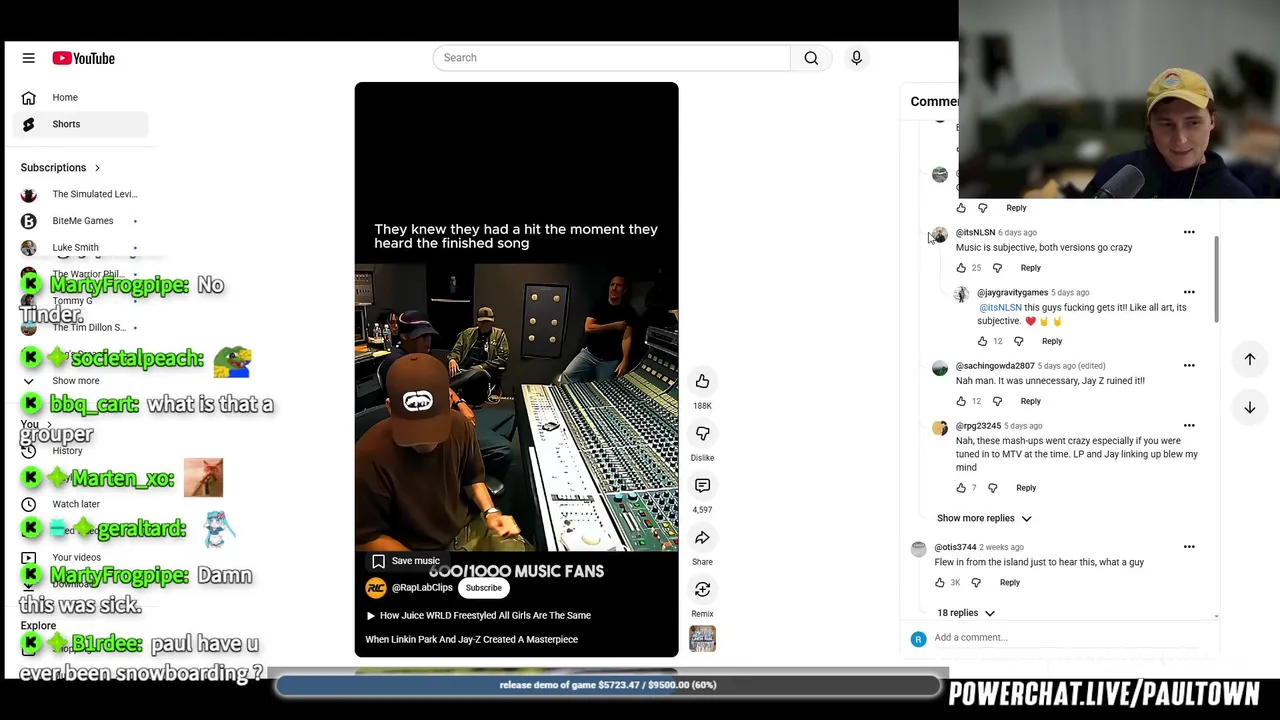The height and width of the screenshot is (720, 1280).
Task: Show more replies under @itsNLSN thread
Action: click(x=984, y=518)
